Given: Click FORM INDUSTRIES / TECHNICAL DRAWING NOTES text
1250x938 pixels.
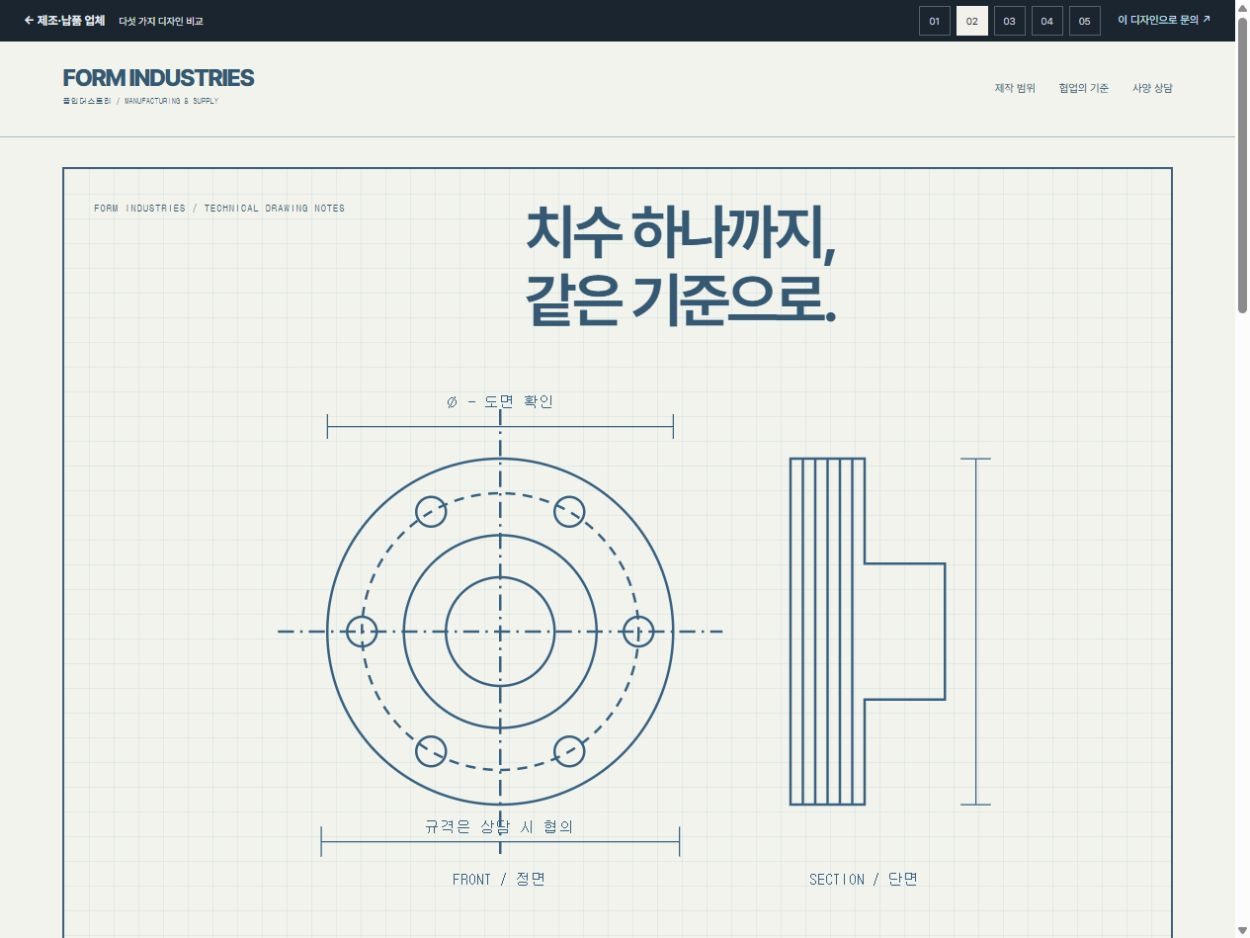Looking at the screenshot, I should click(x=219, y=208).
